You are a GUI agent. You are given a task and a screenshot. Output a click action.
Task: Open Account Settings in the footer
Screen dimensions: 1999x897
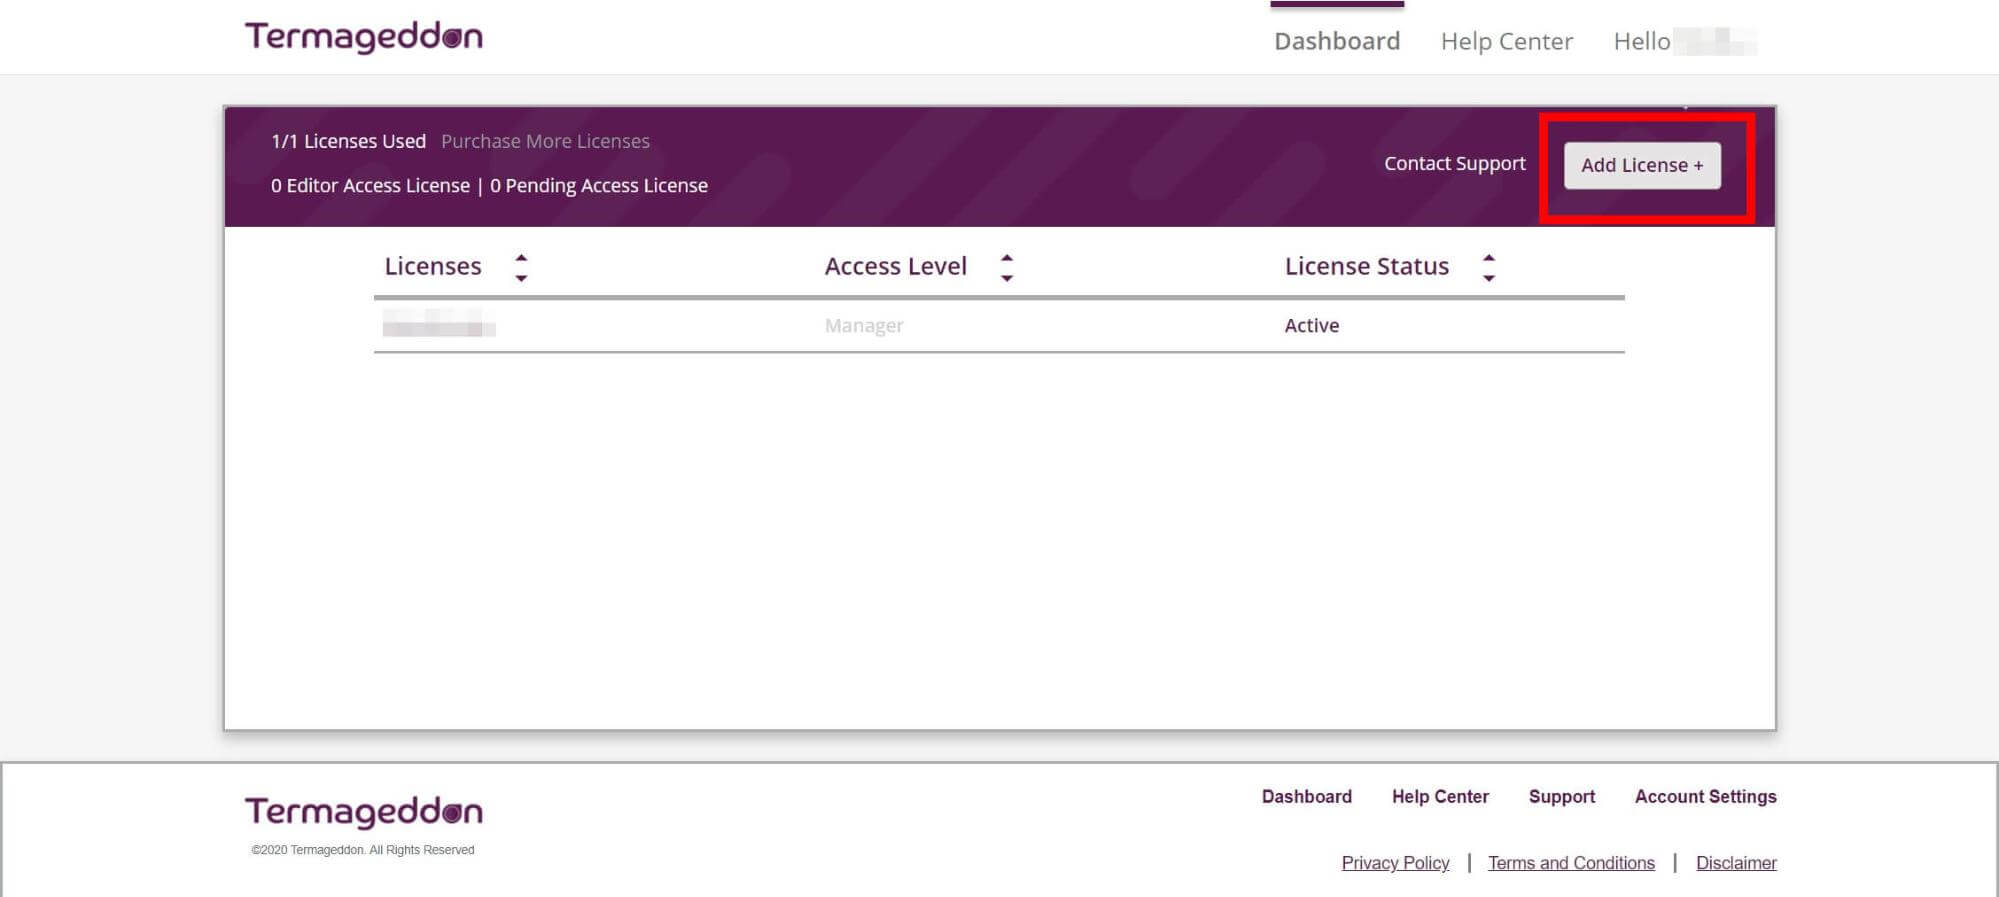coord(1705,796)
